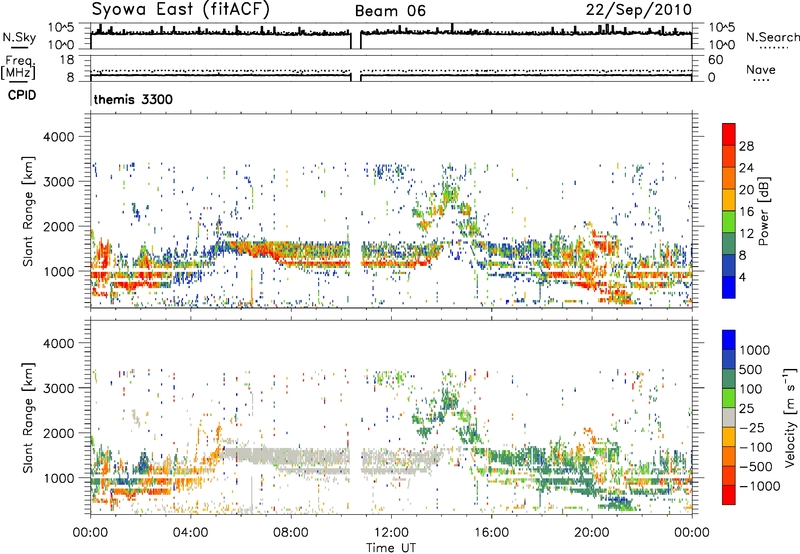Click the "28" value on the power colorbar

pyautogui.click(x=746, y=146)
